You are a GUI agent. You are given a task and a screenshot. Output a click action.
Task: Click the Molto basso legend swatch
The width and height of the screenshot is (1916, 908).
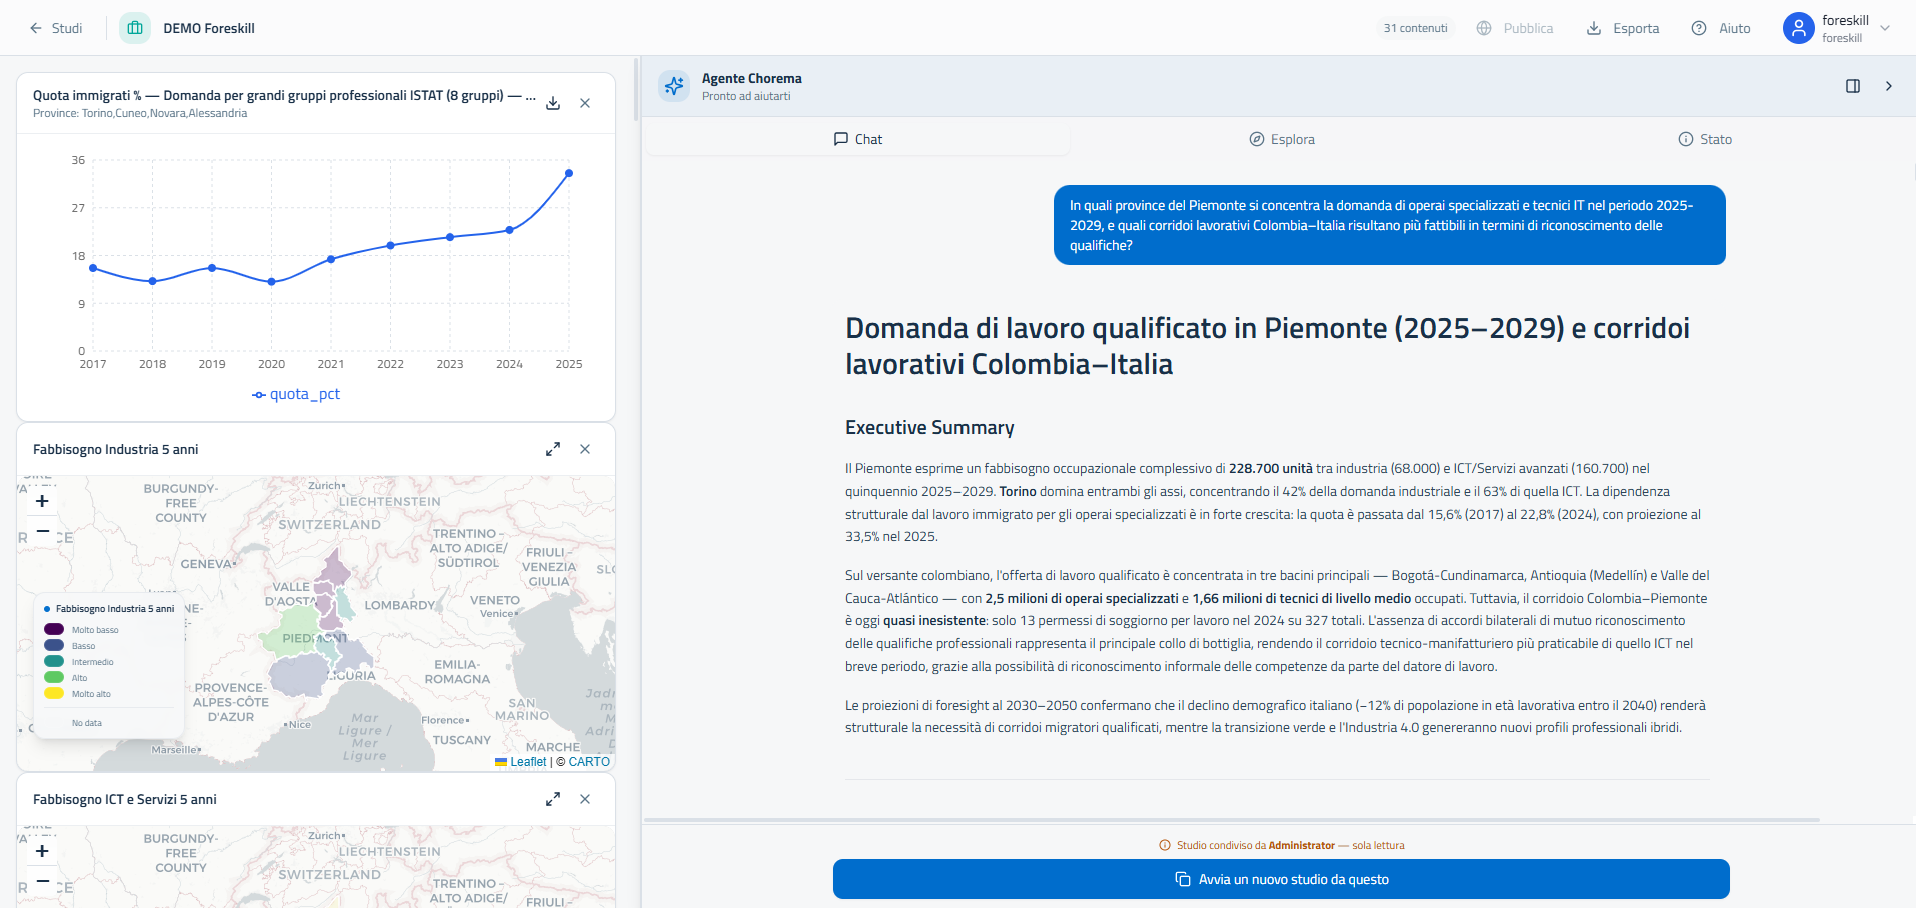click(x=54, y=629)
